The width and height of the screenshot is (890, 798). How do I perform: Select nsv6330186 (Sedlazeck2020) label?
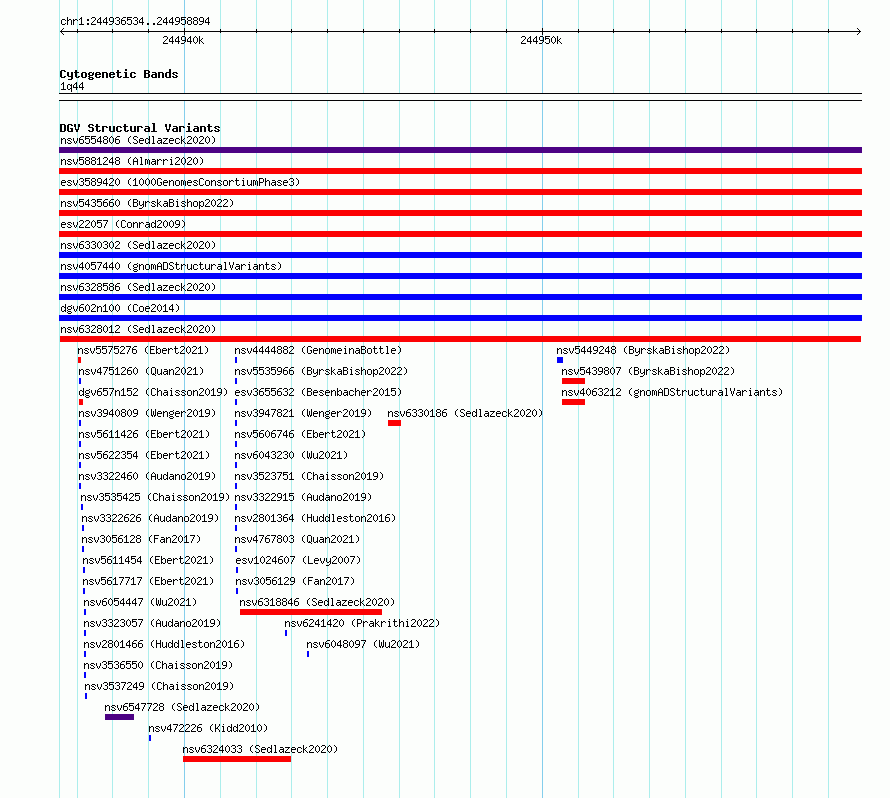(x=465, y=413)
